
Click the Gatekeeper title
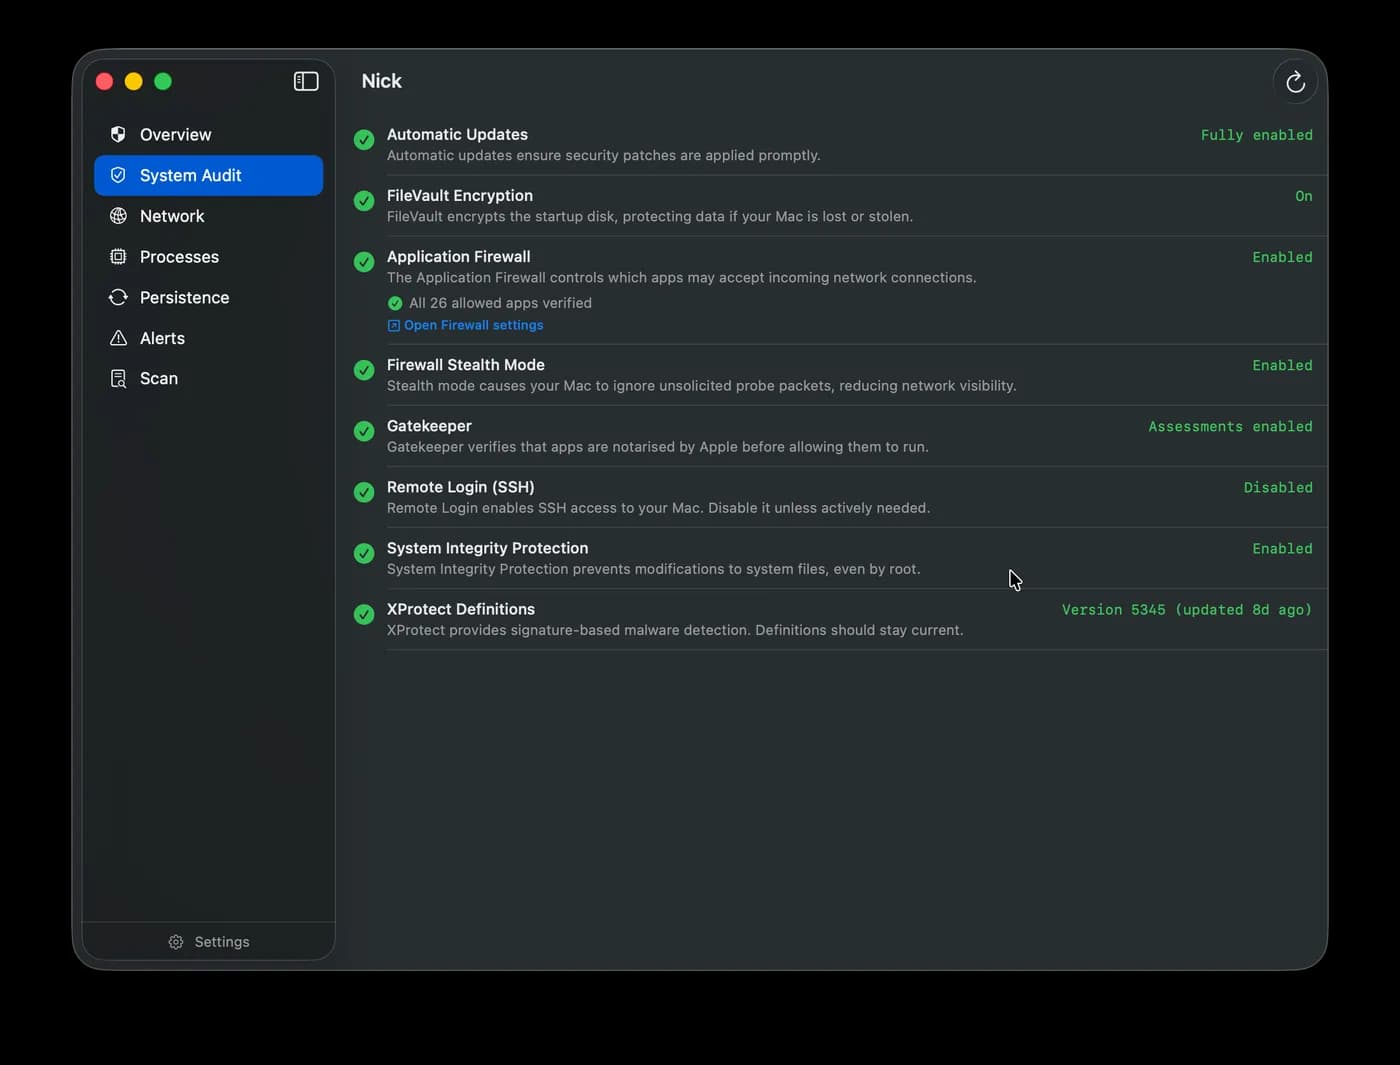[429, 425]
